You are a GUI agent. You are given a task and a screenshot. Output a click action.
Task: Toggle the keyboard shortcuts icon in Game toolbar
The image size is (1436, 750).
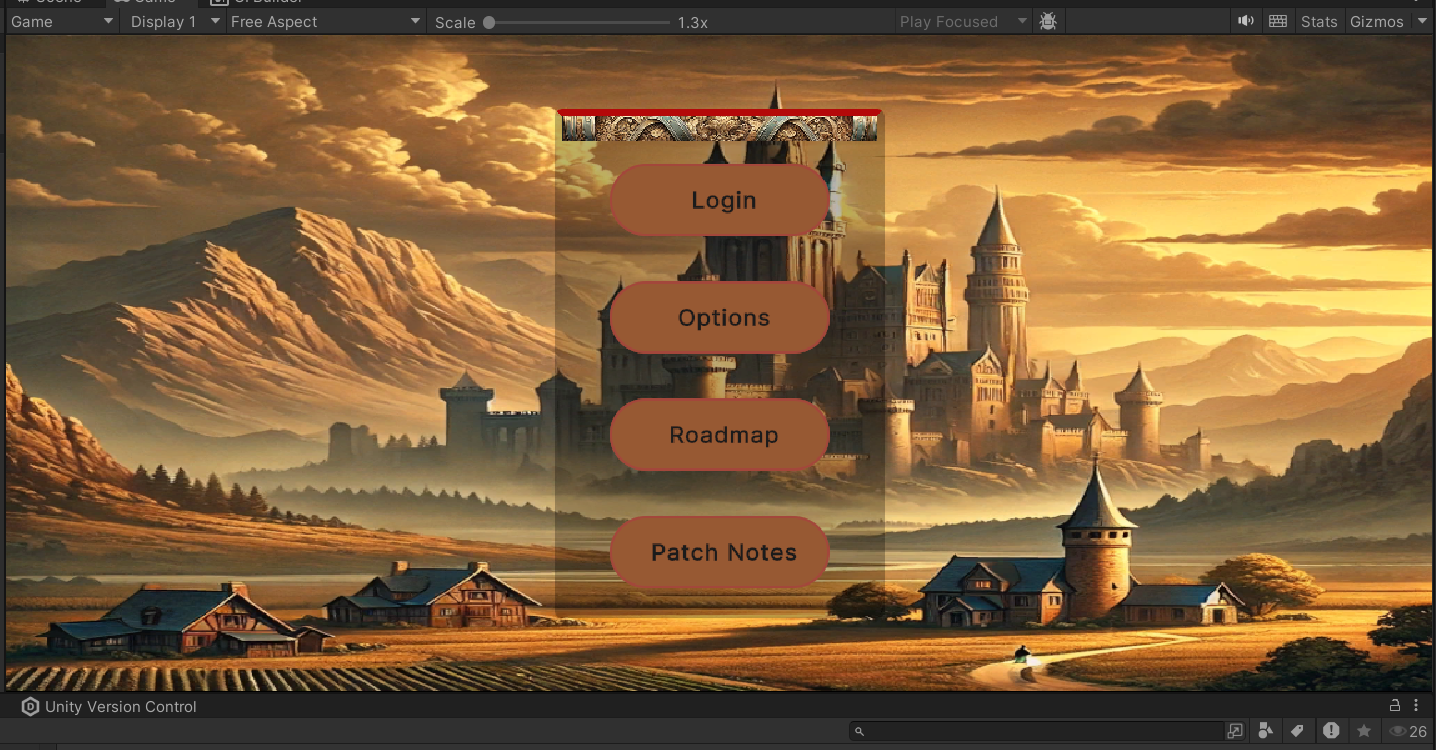coord(1277,21)
